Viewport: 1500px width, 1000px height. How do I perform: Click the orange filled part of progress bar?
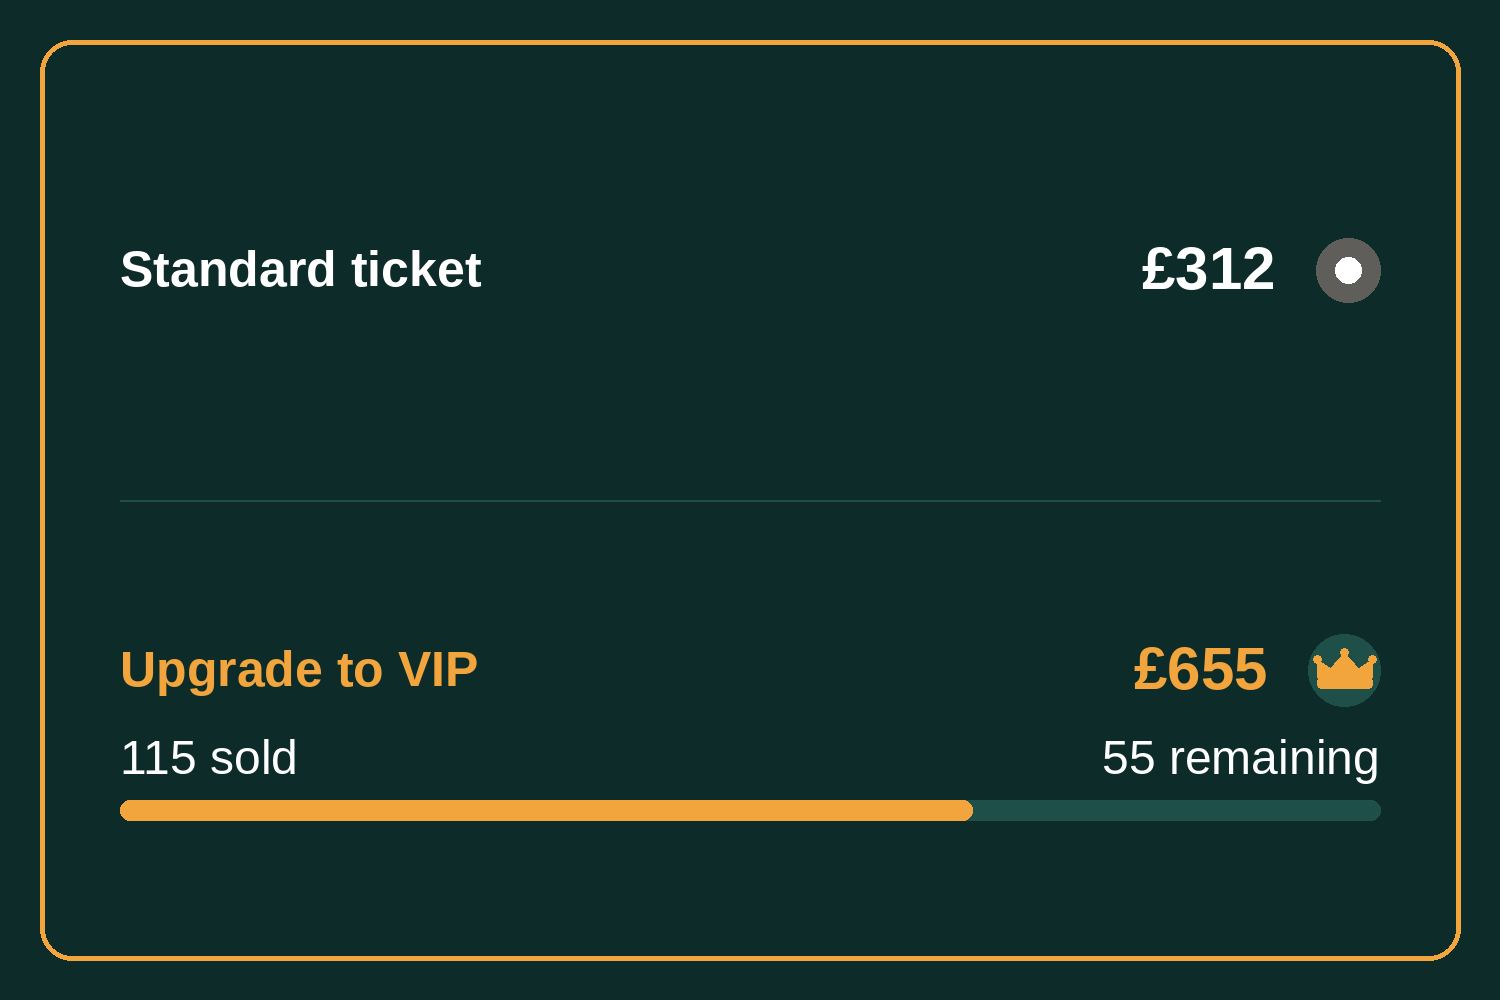(546, 810)
